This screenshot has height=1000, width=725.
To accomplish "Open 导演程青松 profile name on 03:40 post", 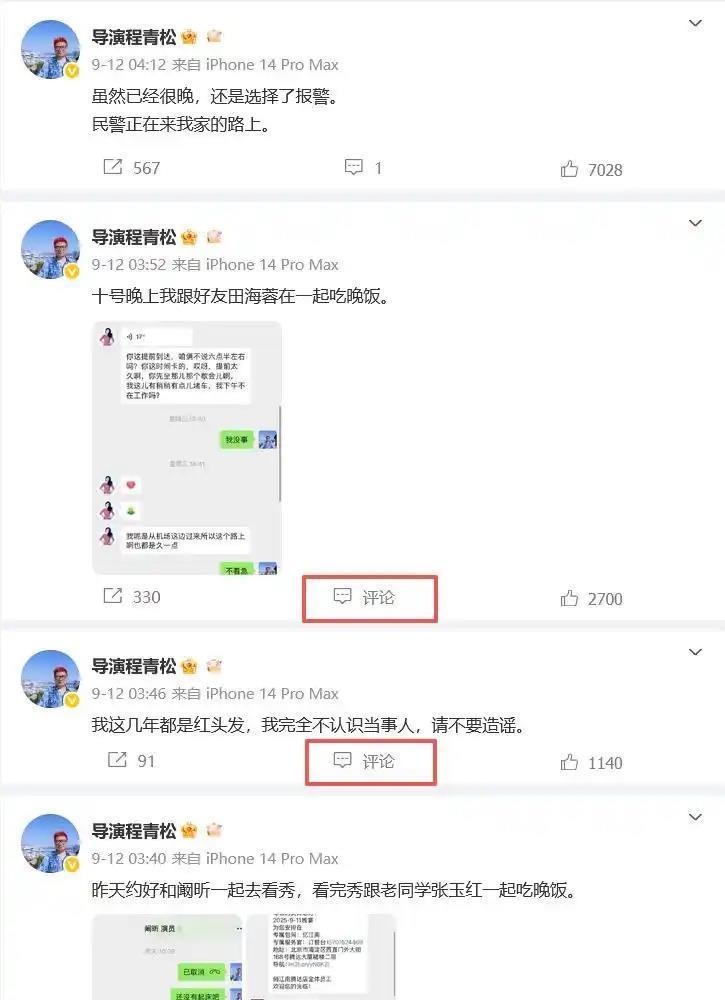I will [134, 831].
